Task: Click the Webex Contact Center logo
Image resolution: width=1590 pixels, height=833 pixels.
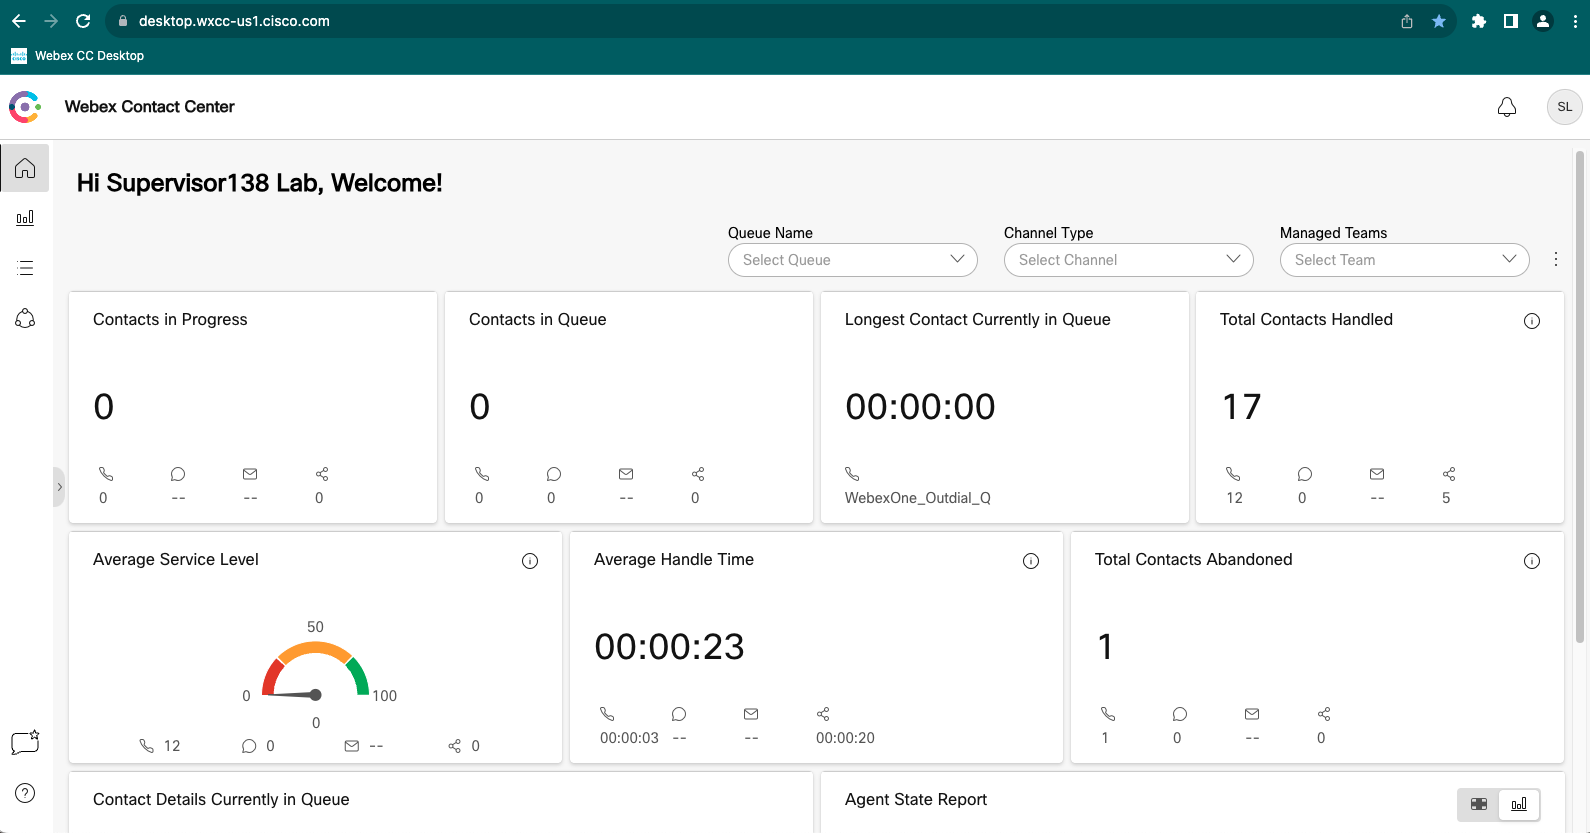Action: tap(25, 107)
